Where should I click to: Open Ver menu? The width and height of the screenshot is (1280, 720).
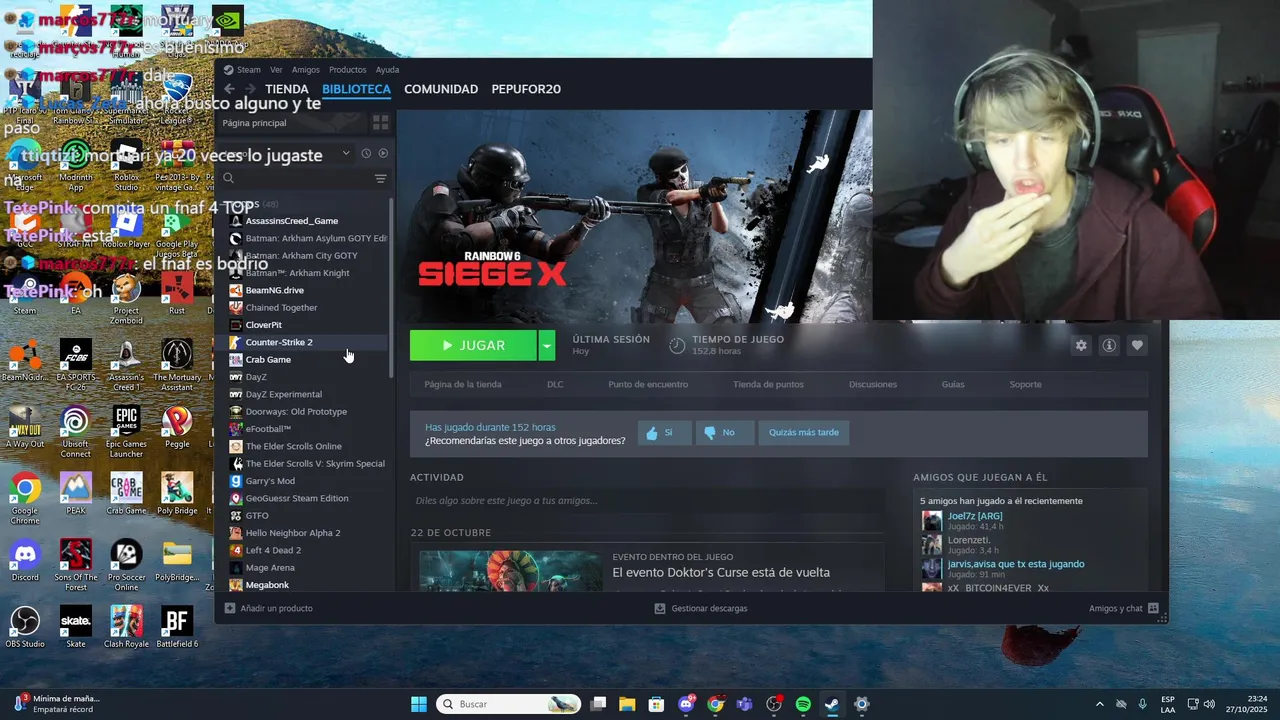point(276,70)
